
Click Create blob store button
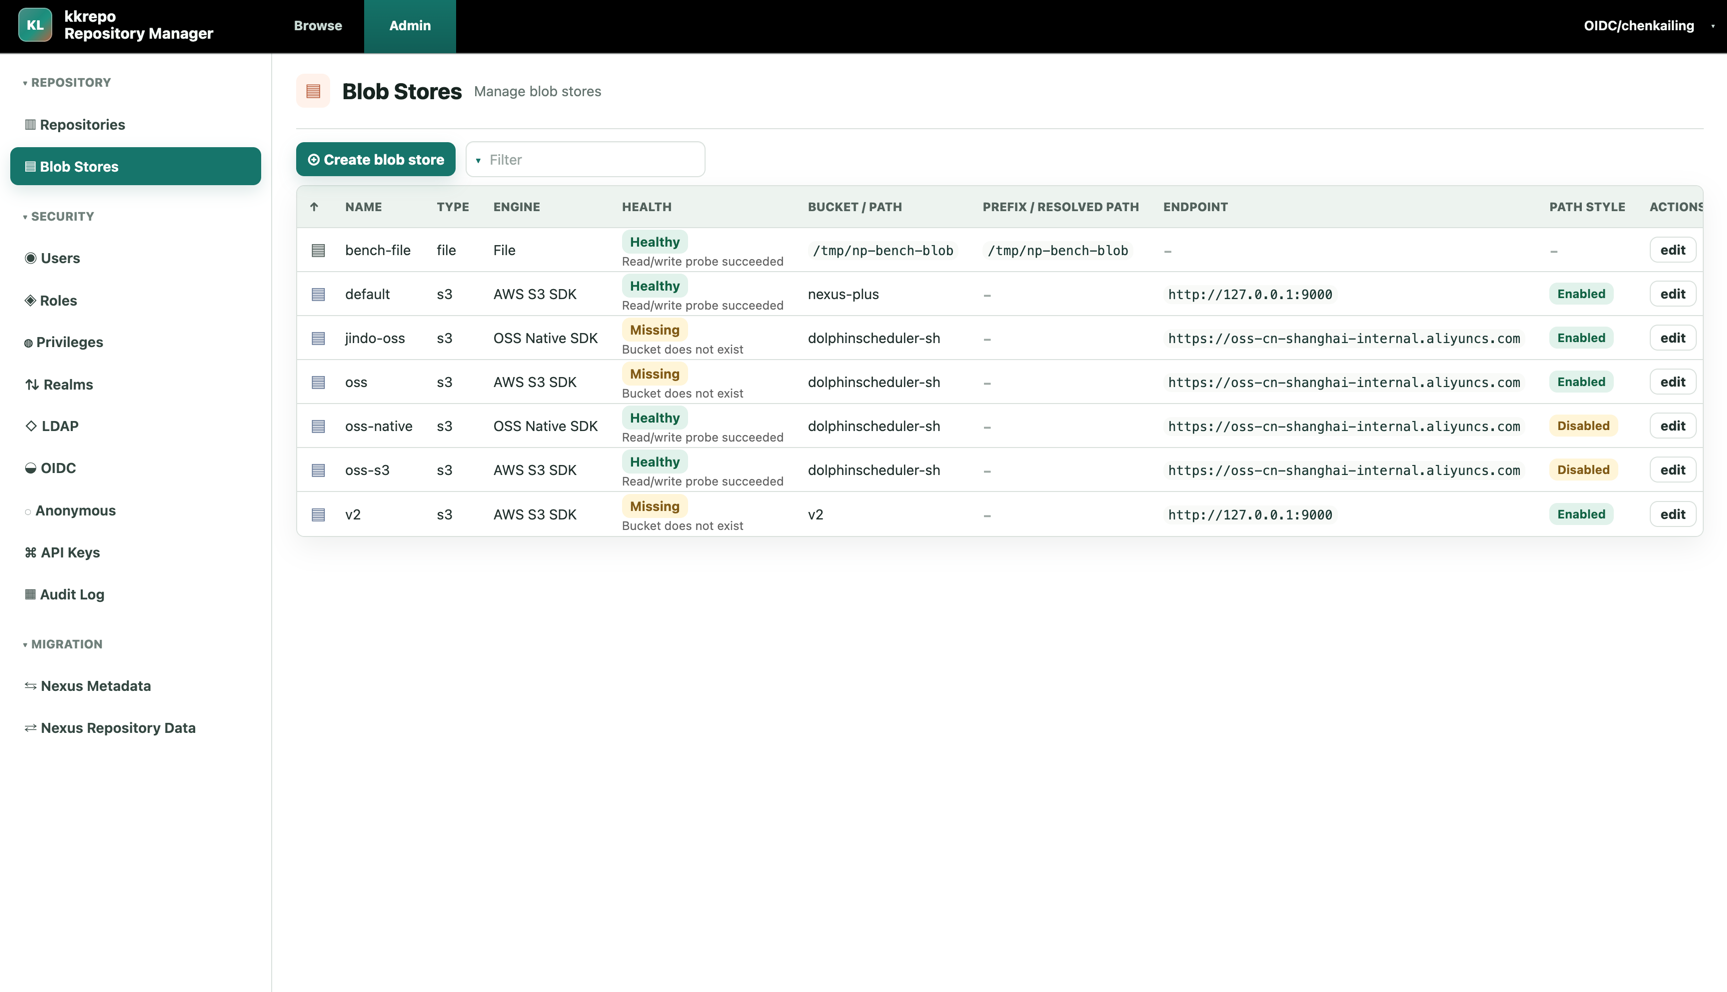click(x=376, y=159)
